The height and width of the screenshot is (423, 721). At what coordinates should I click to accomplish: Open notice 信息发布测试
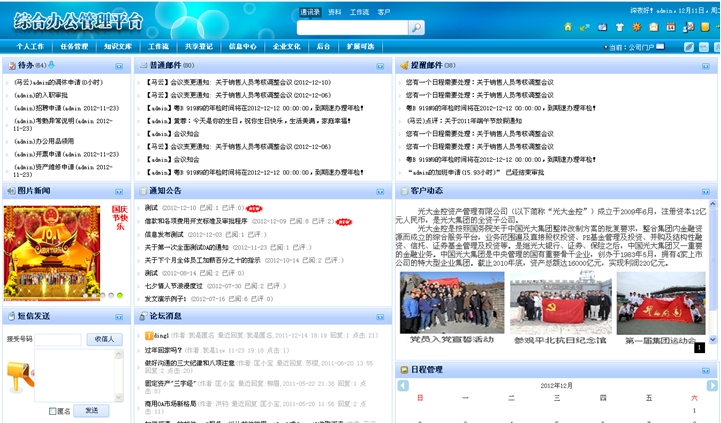[164, 234]
